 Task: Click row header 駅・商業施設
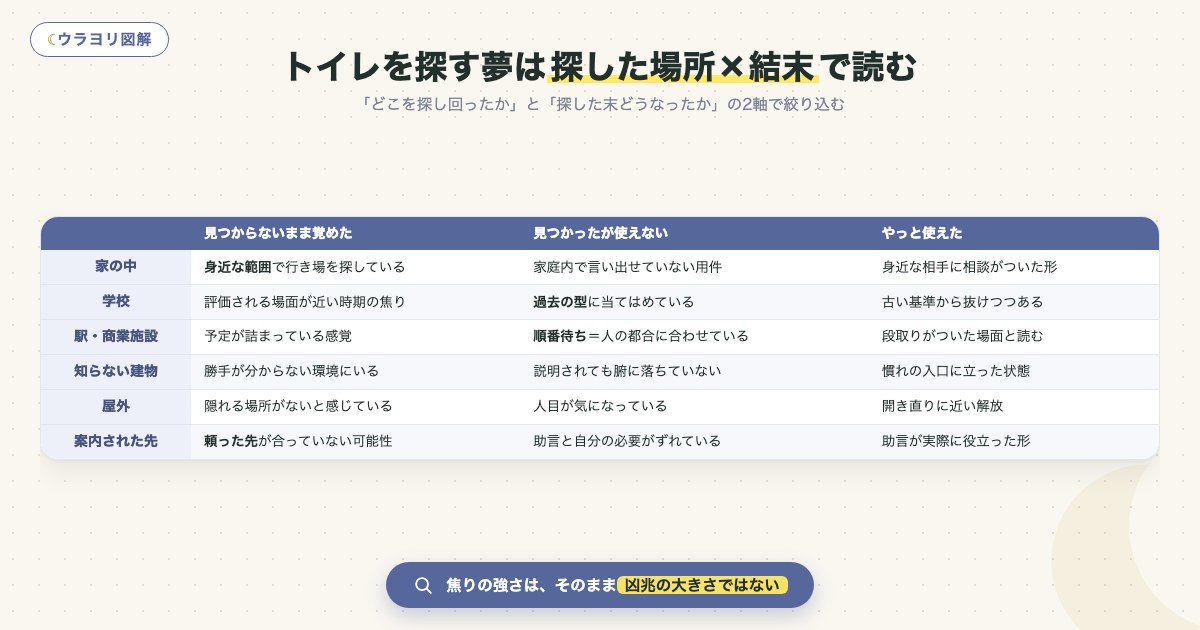pos(116,337)
